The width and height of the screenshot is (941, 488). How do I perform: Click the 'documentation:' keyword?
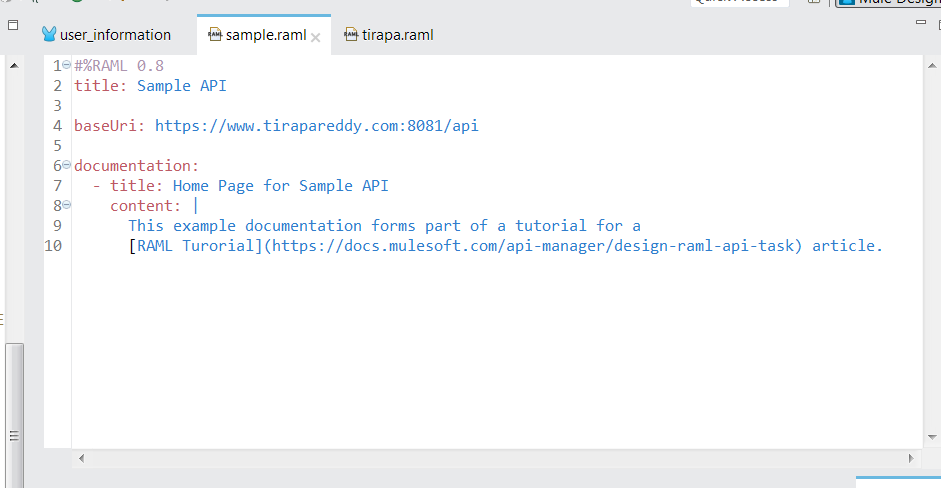pos(136,166)
